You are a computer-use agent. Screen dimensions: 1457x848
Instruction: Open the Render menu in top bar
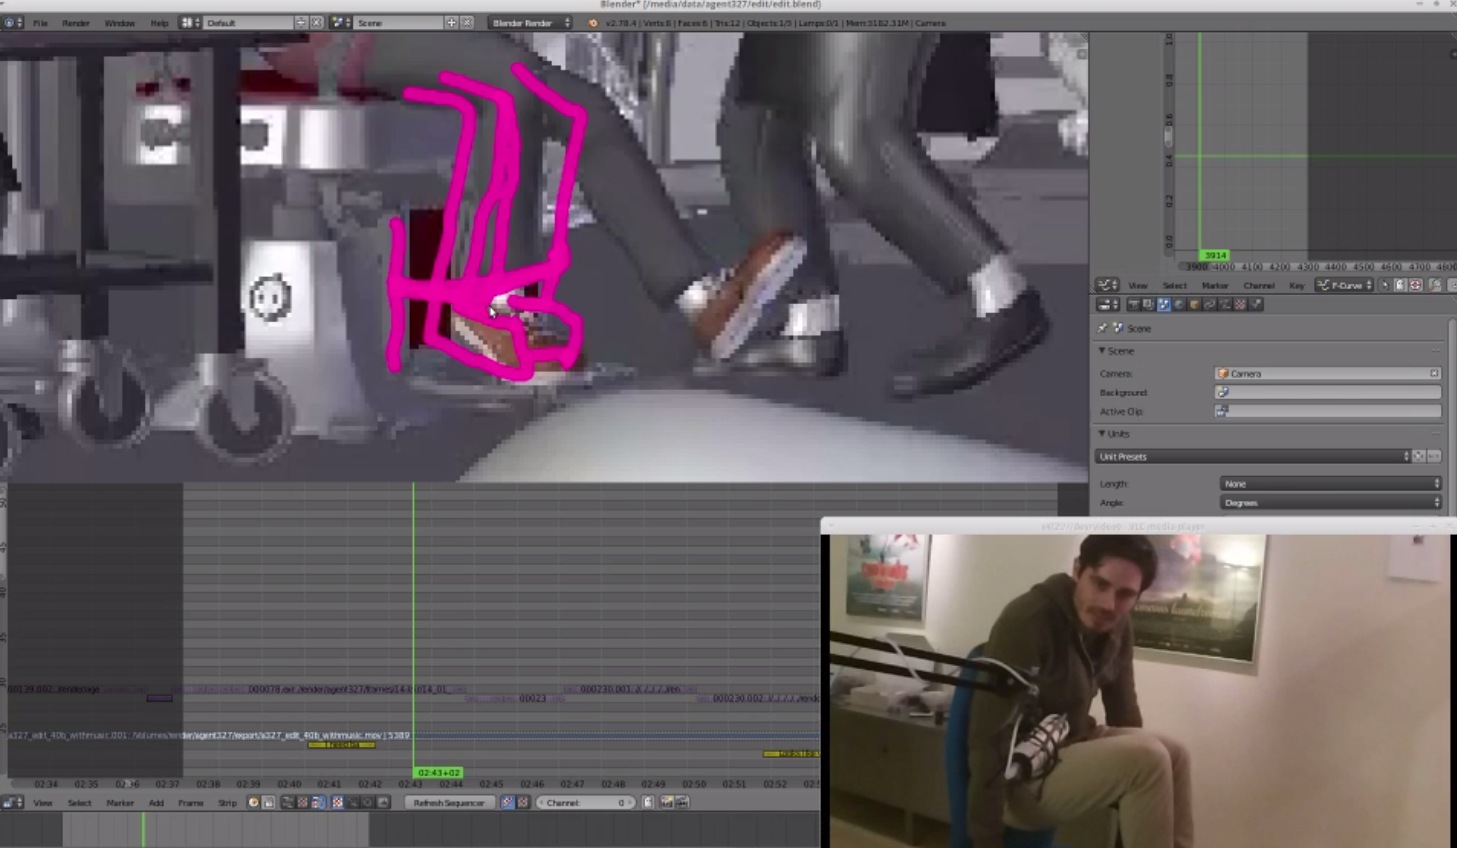(x=75, y=22)
